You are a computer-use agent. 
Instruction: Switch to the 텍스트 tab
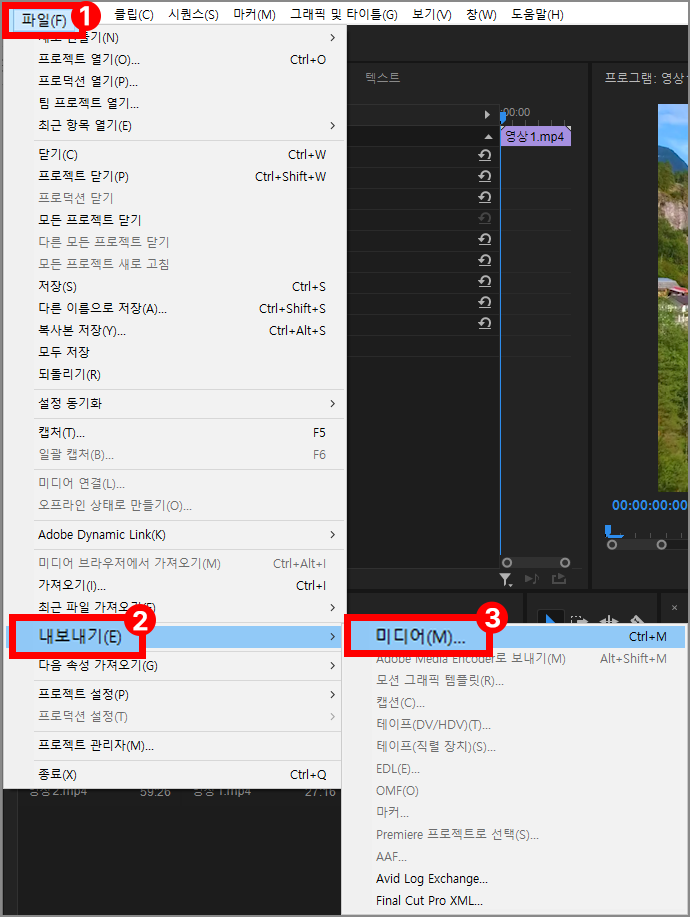pyautogui.click(x=382, y=77)
